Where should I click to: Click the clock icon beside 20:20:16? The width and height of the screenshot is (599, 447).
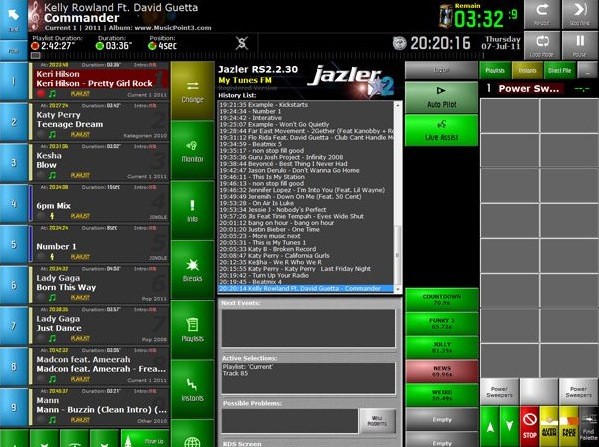400,43
